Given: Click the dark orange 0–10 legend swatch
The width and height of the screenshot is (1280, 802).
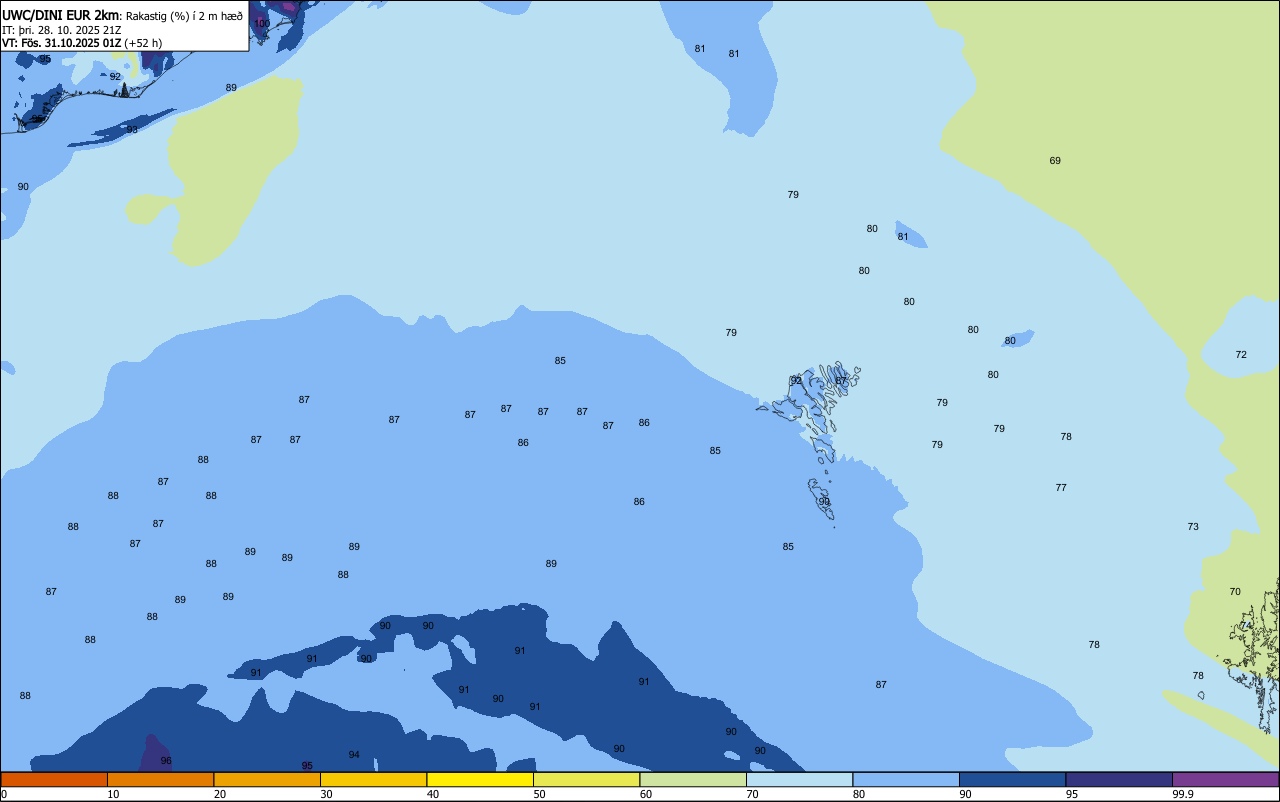Looking at the screenshot, I should click(54, 779).
